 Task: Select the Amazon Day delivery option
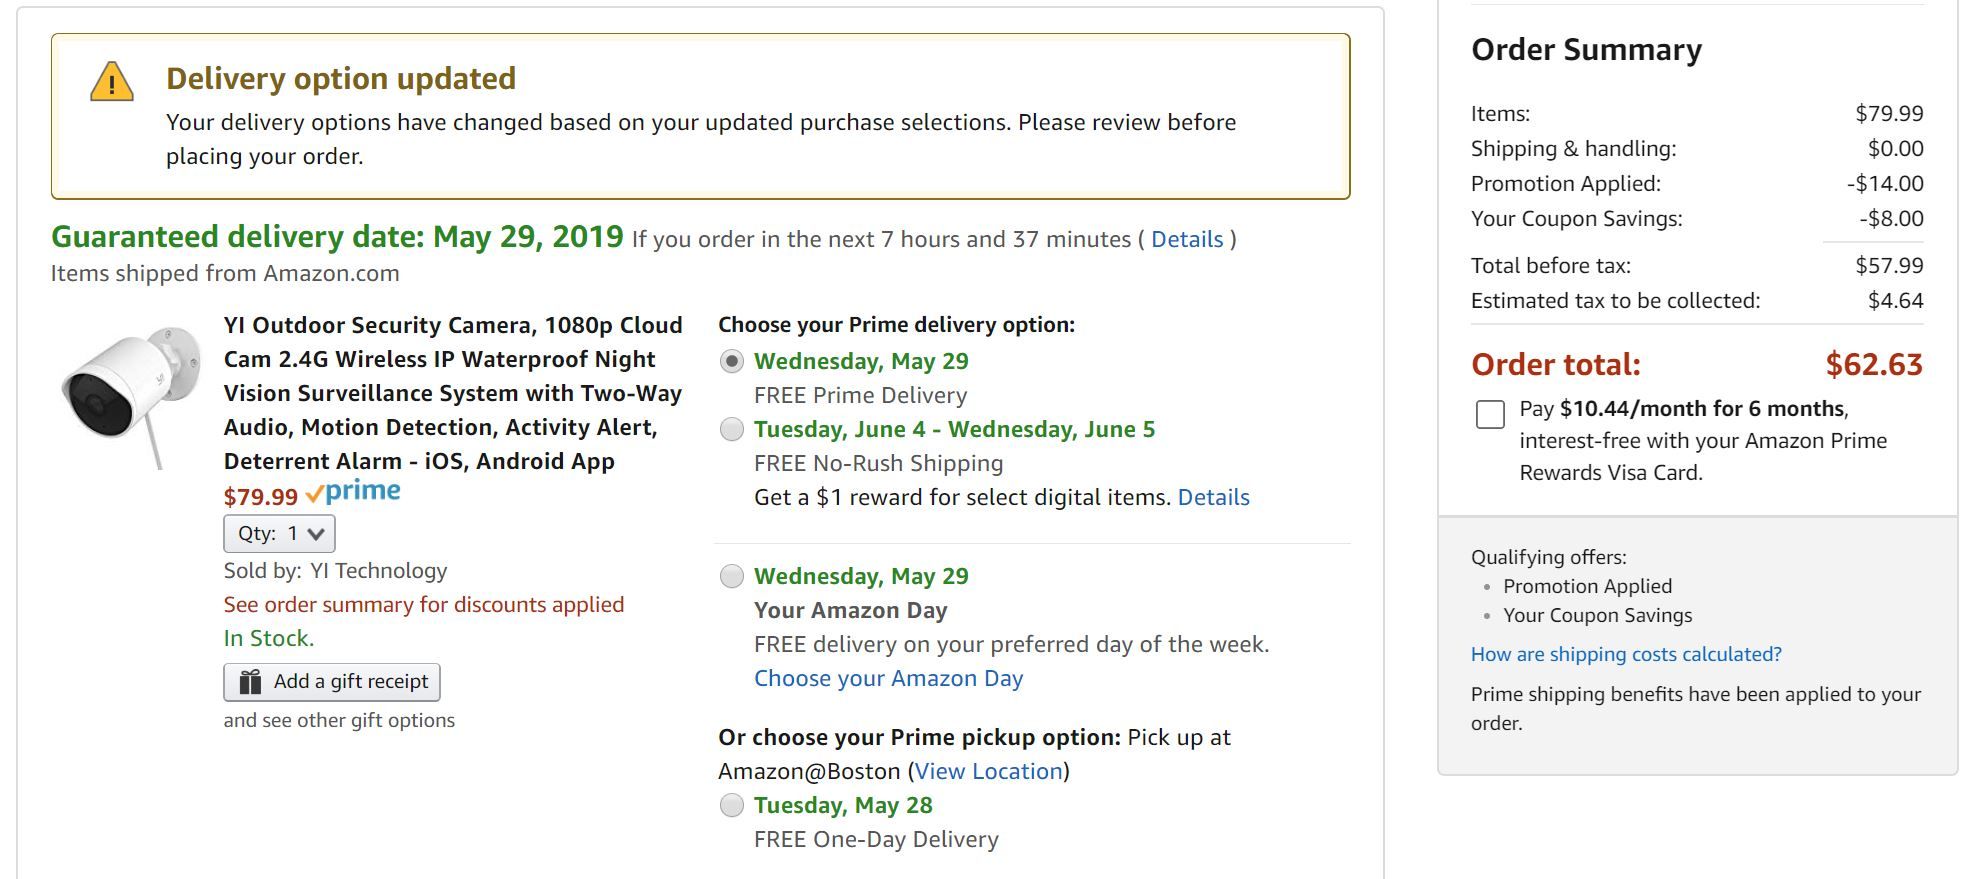click(731, 576)
